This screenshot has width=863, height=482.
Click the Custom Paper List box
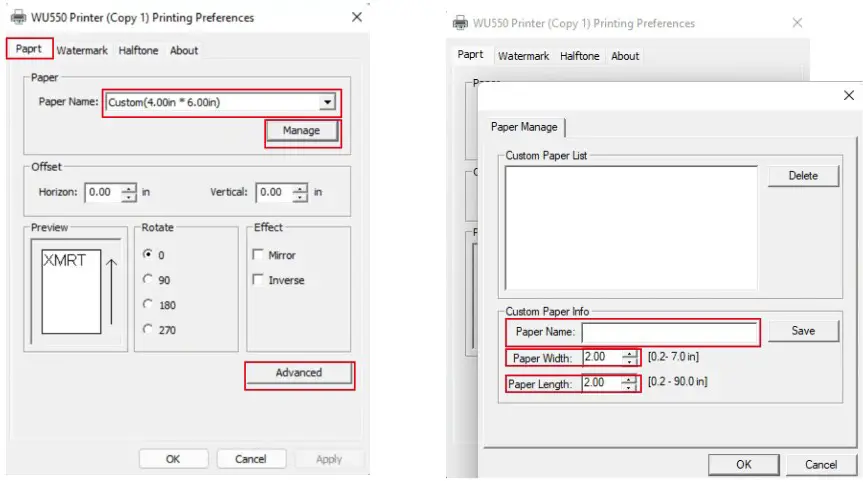pos(631,228)
